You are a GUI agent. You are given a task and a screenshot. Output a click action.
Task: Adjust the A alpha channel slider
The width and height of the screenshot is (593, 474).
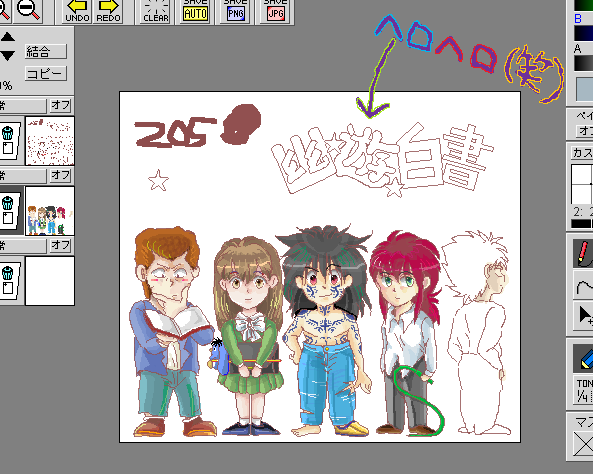pyautogui.click(x=584, y=64)
